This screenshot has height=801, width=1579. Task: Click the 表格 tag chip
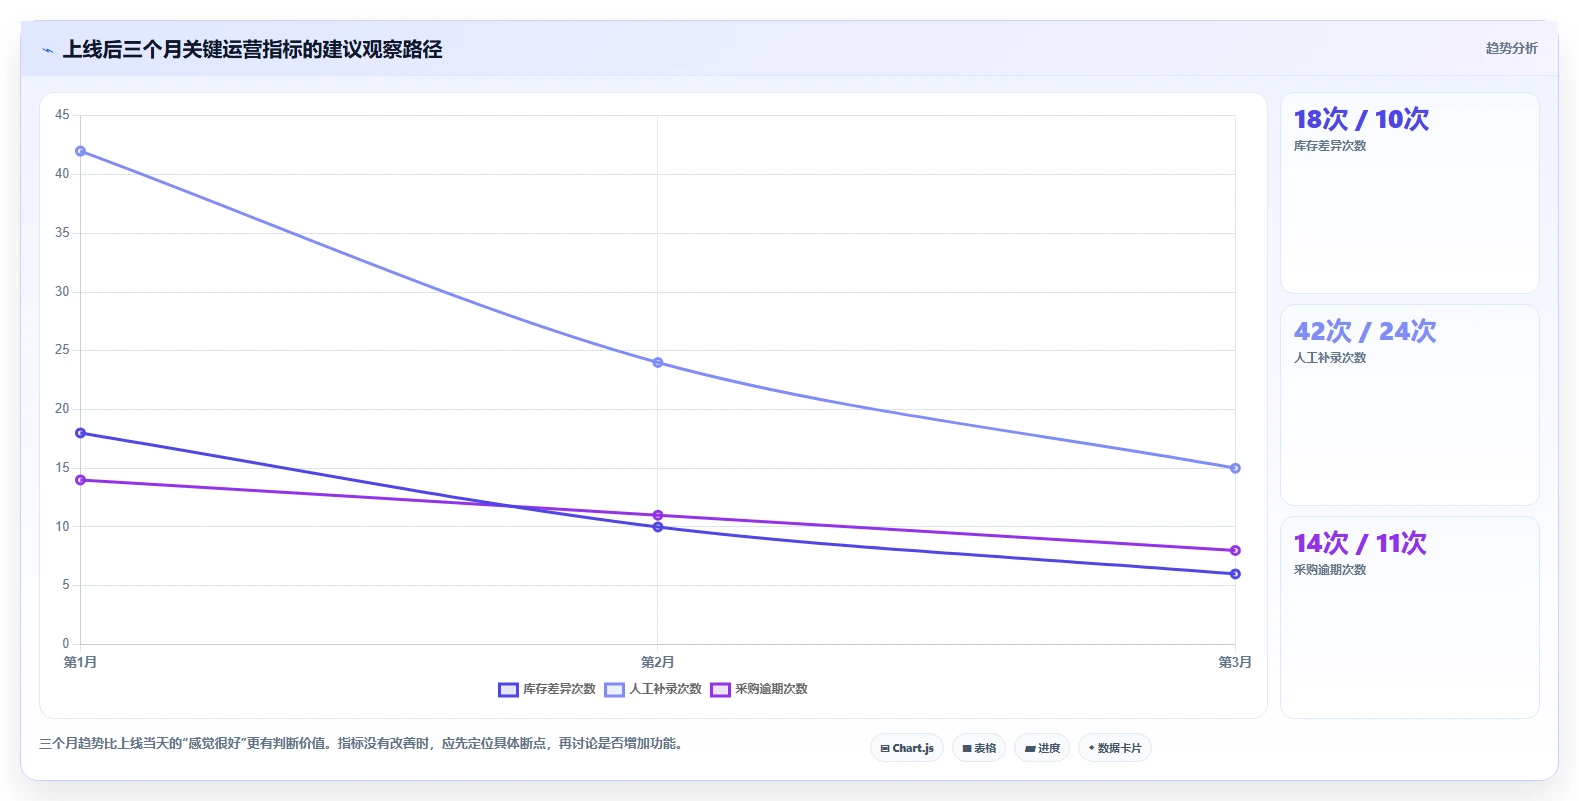click(979, 748)
